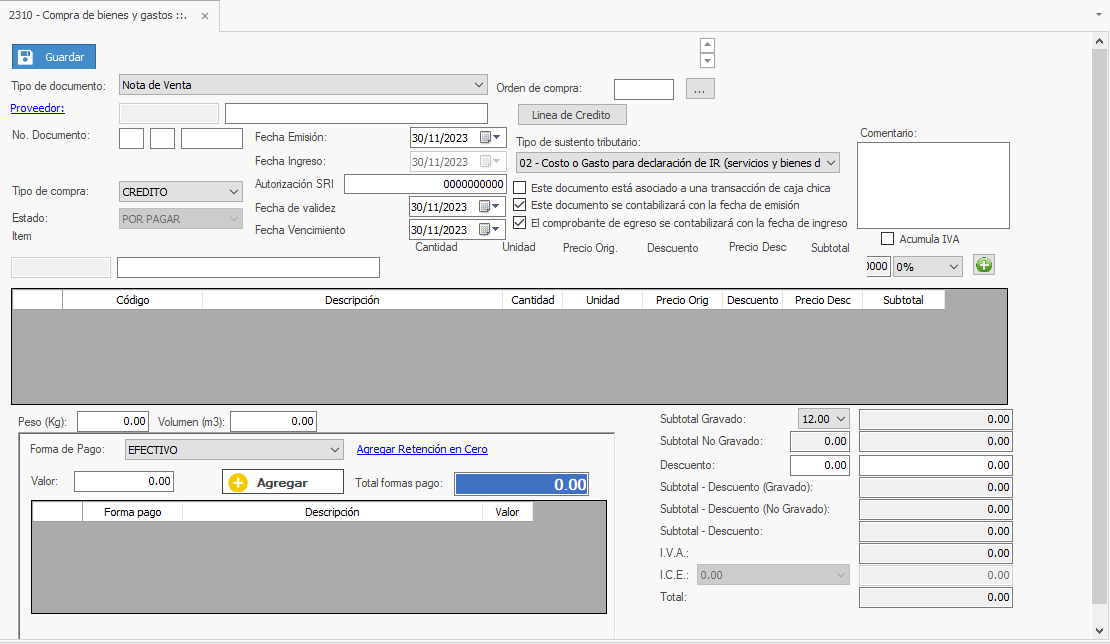Image resolution: width=1110 pixels, height=644 pixels.
Task: Click the Peso (Kg) input field
Action: click(113, 421)
